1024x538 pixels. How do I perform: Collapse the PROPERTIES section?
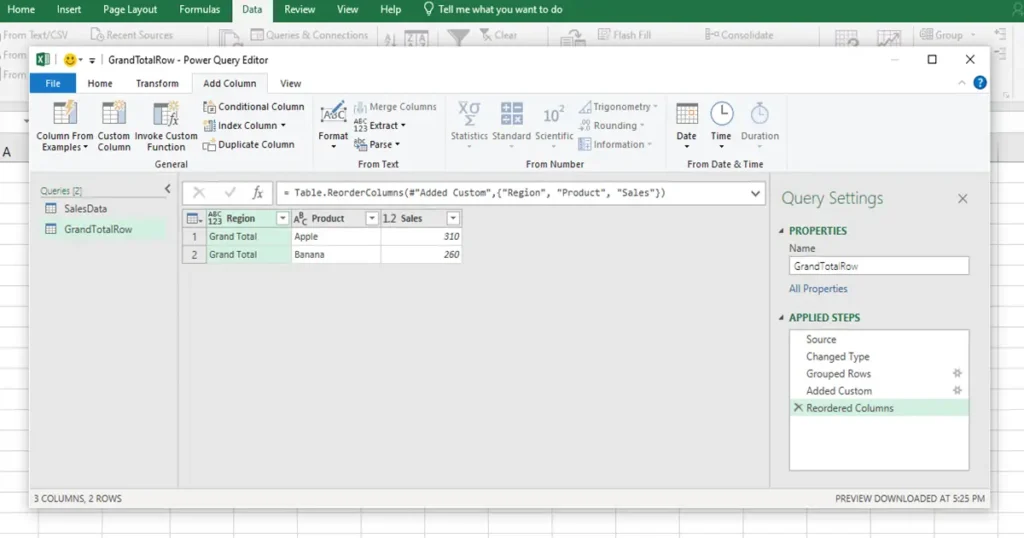click(782, 230)
